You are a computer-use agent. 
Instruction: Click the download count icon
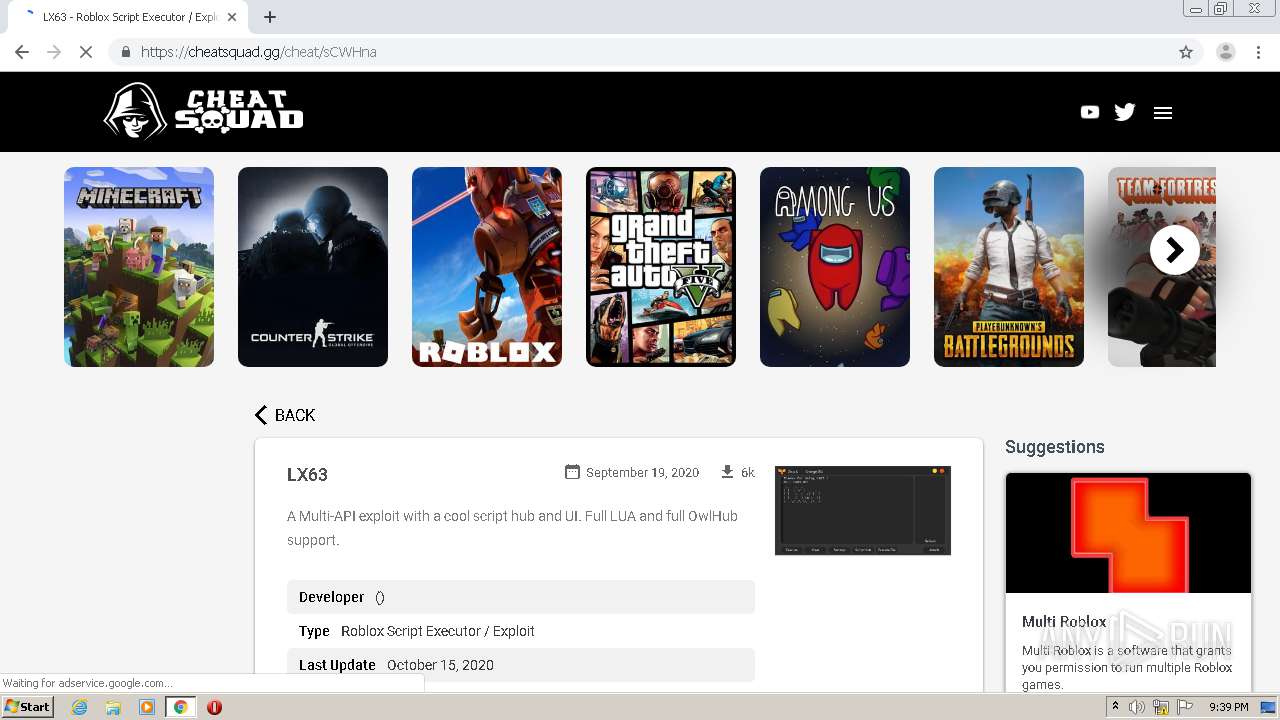[x=727, y=472]
